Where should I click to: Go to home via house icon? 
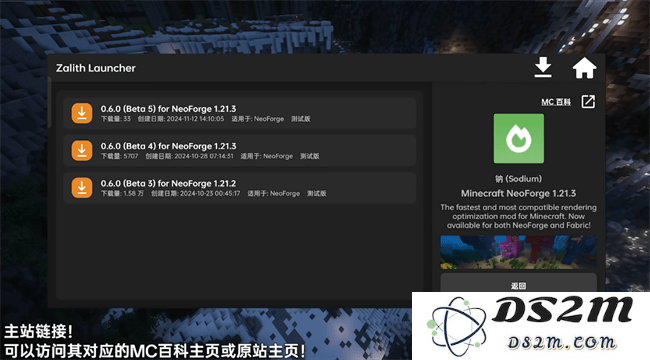click(x=585, y=68)
